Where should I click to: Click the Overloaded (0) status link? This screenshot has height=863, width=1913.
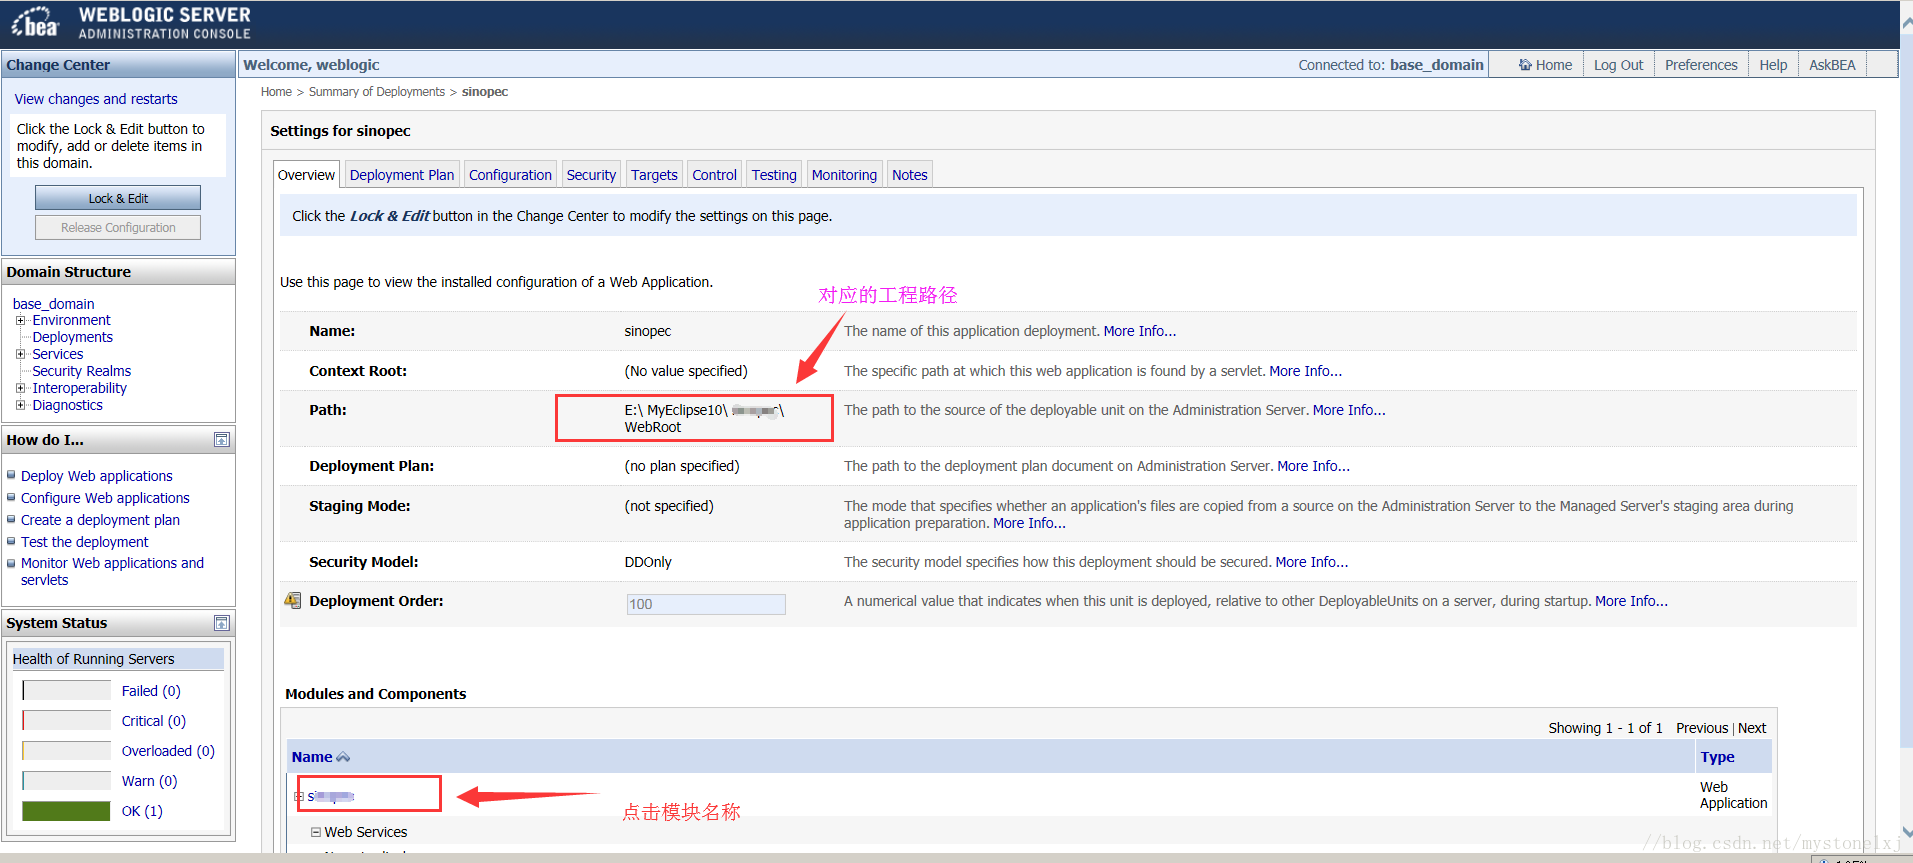[x=168, y=751]
